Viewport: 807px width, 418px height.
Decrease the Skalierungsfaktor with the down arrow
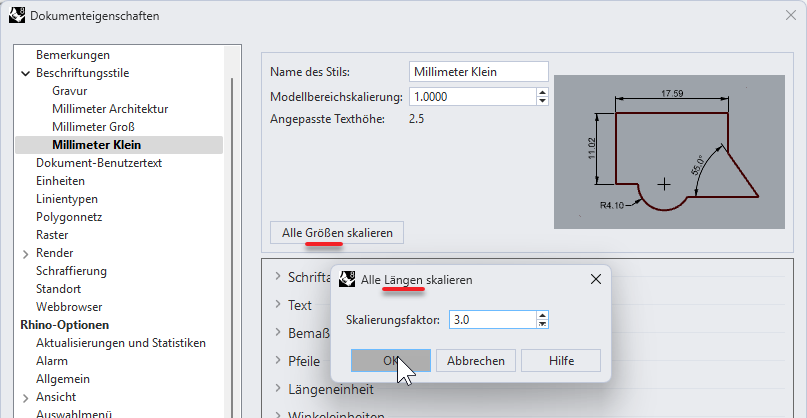click(542, 324)
